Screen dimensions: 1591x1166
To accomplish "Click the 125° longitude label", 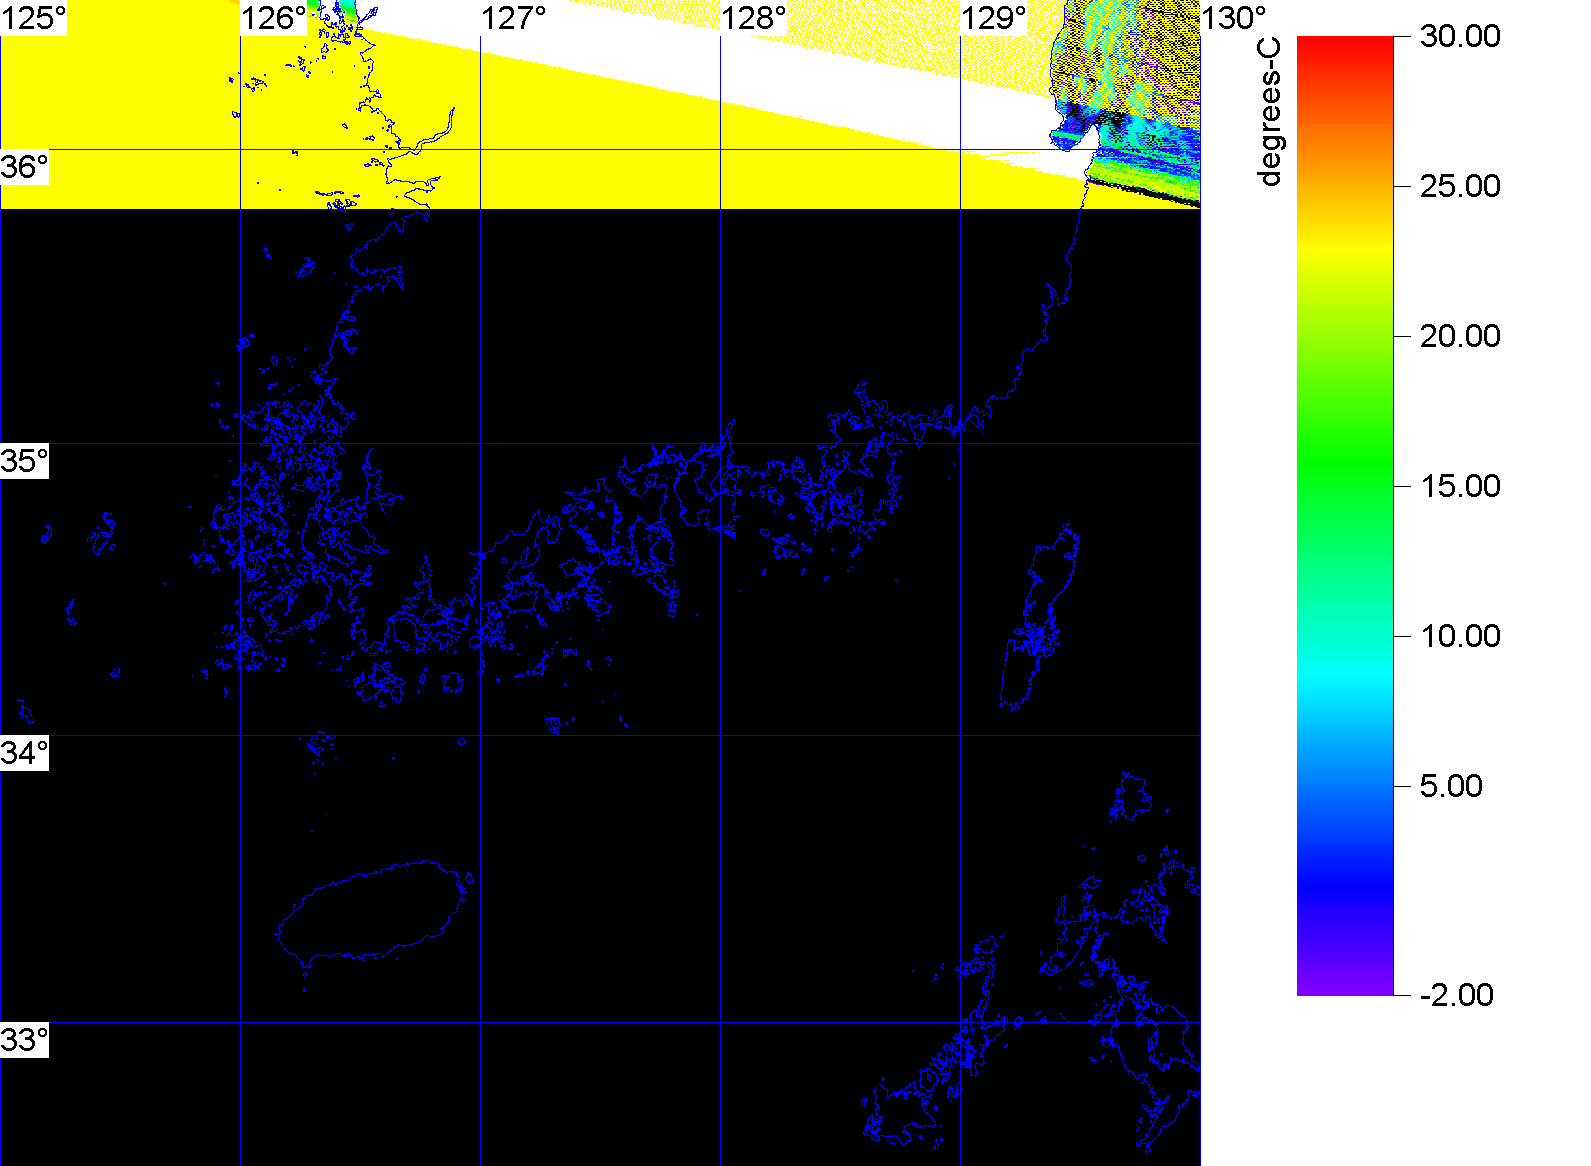I will click(33, 18).
